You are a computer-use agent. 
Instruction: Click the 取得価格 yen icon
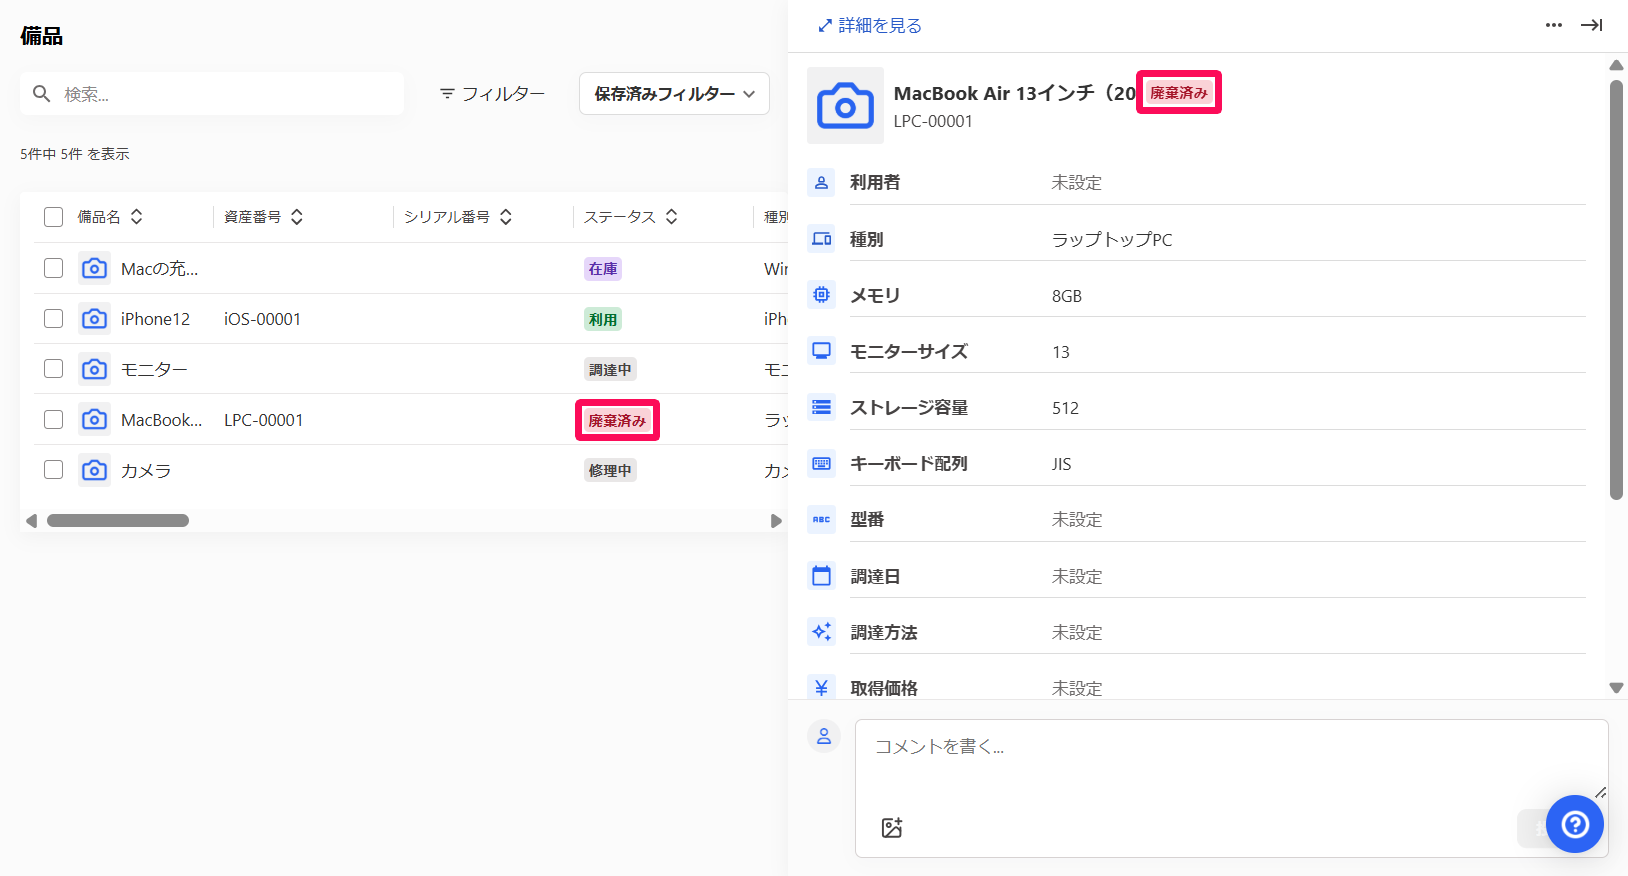(821, 687)
